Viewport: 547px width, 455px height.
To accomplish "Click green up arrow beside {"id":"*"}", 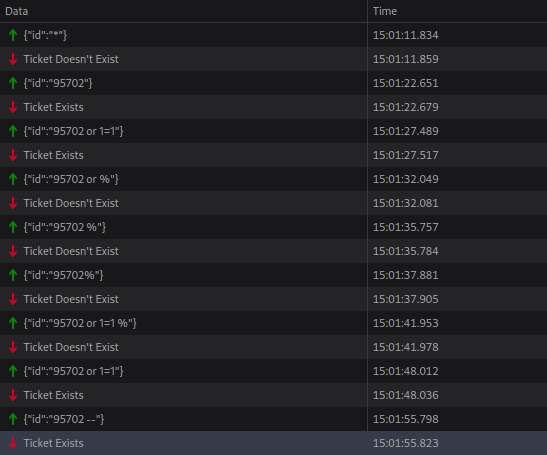I will 13,35.
